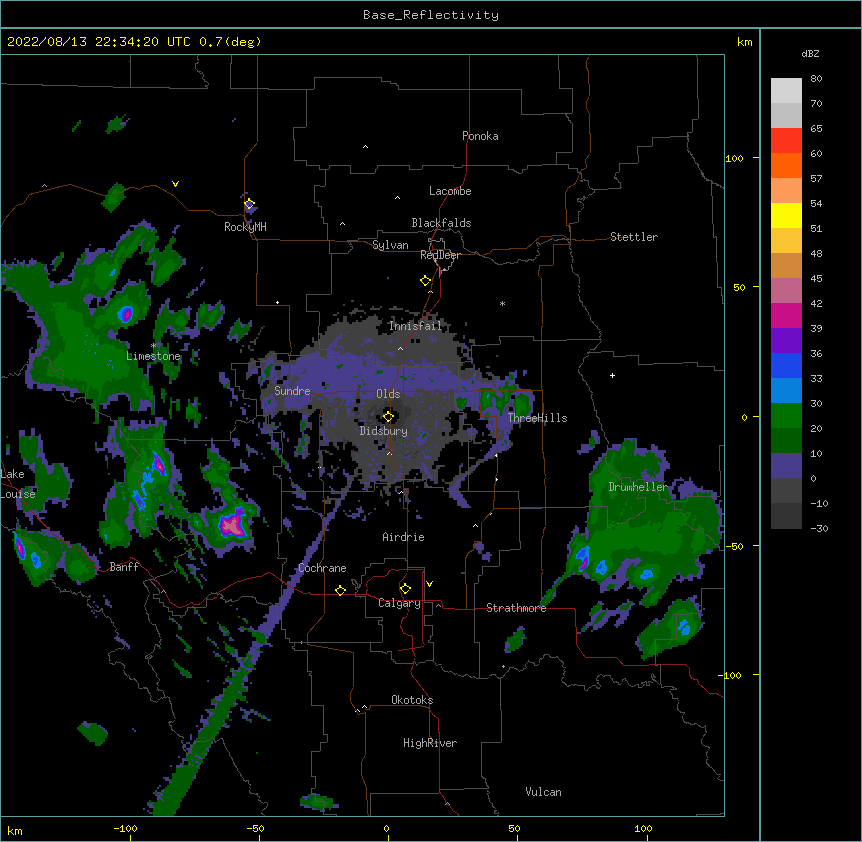Click the ThreeHills label

pos(537,418)
